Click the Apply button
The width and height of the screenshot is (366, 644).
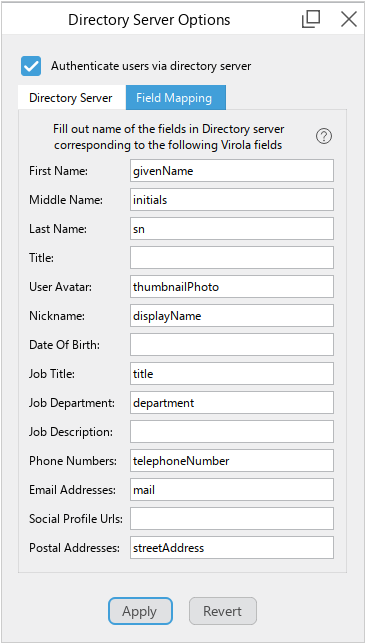tap(140, 611)
